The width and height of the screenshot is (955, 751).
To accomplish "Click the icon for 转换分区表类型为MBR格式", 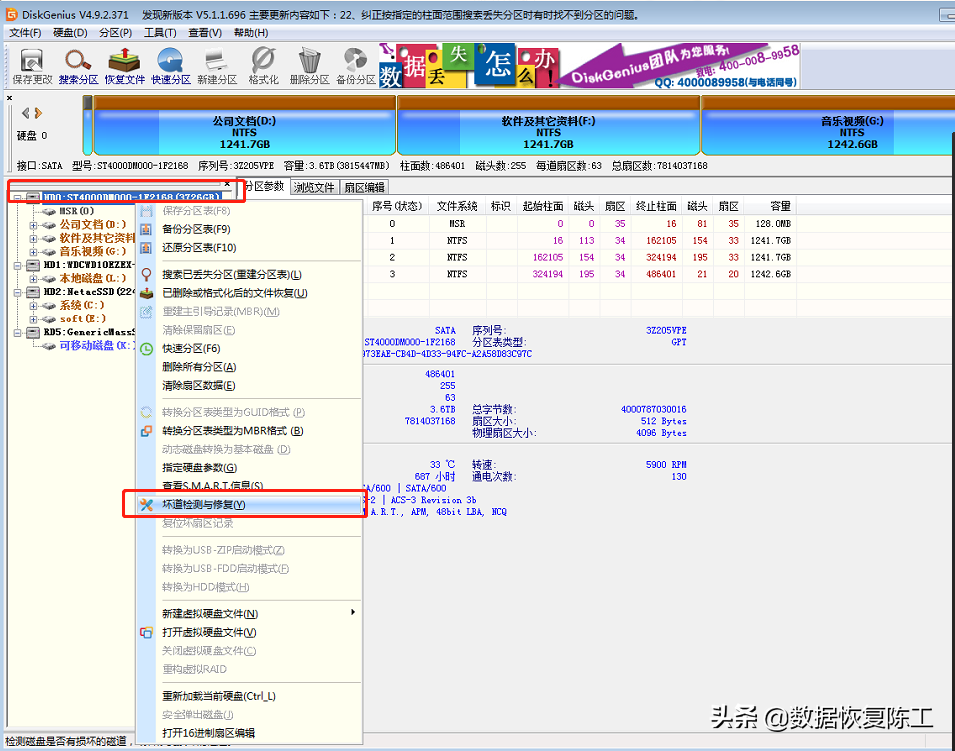I will coord(146,431).
